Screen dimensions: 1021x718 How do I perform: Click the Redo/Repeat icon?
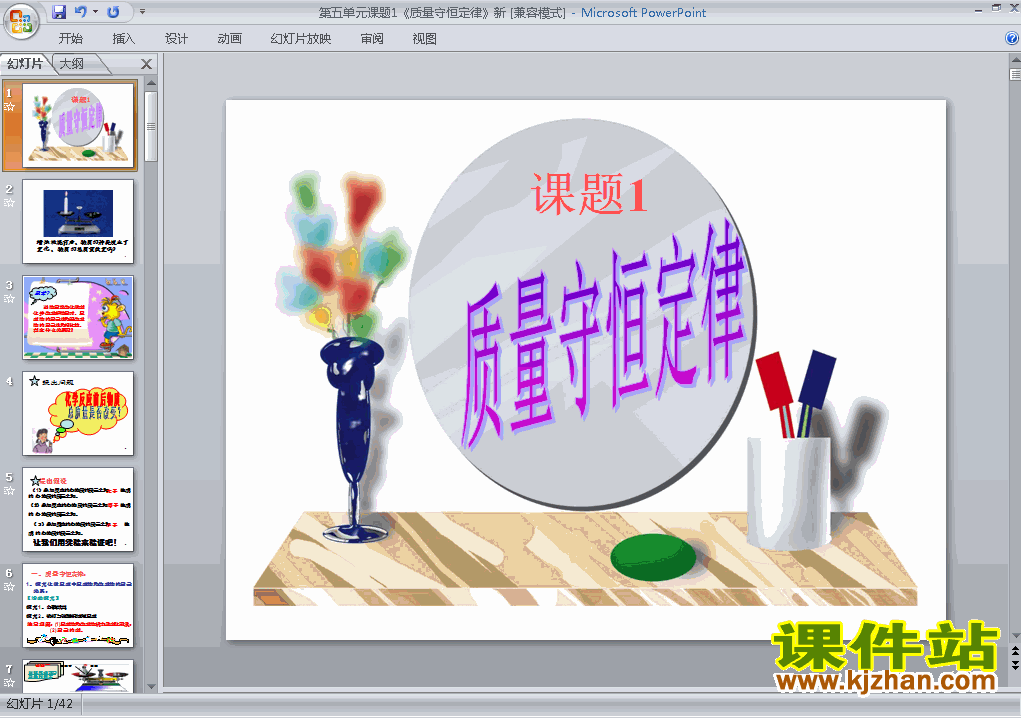113,12
